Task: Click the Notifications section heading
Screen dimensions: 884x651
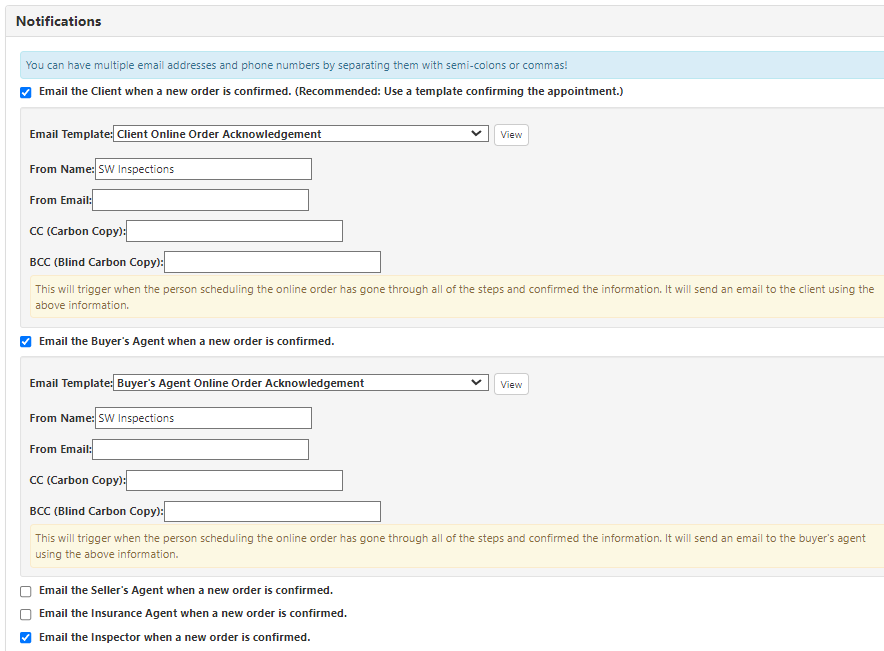Action: pos(59,21)
